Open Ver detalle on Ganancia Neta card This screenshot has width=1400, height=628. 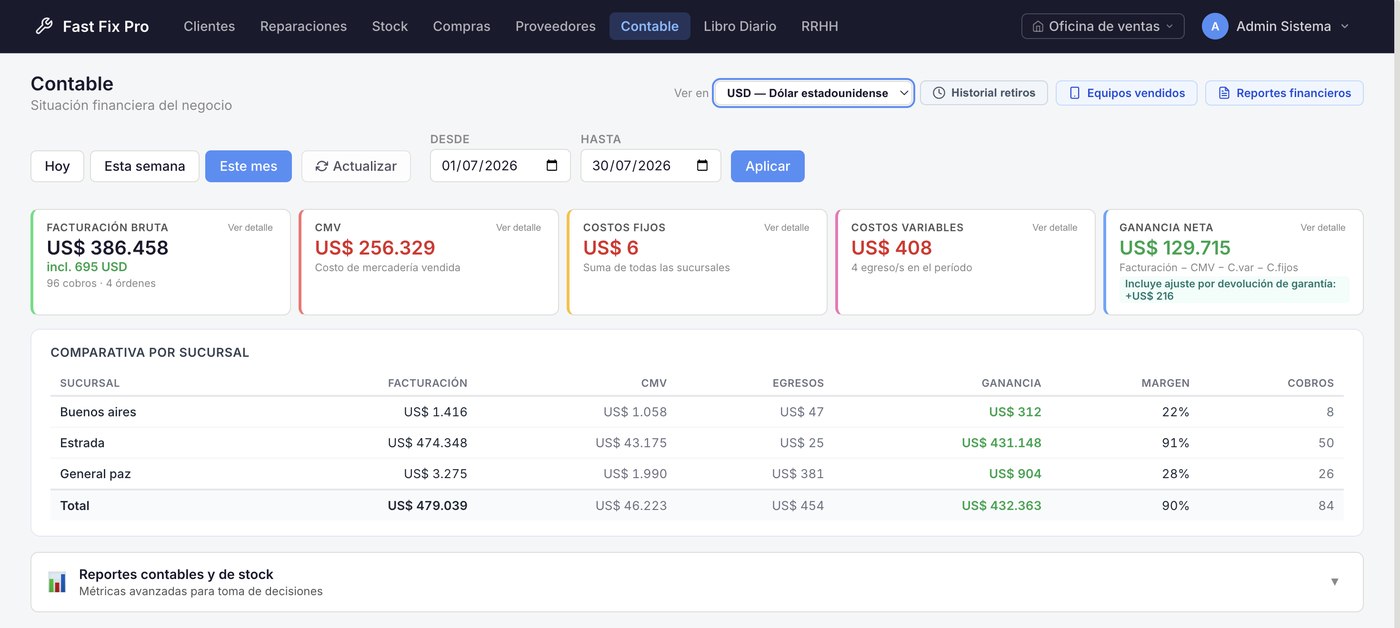click(x=1323, y=228)
